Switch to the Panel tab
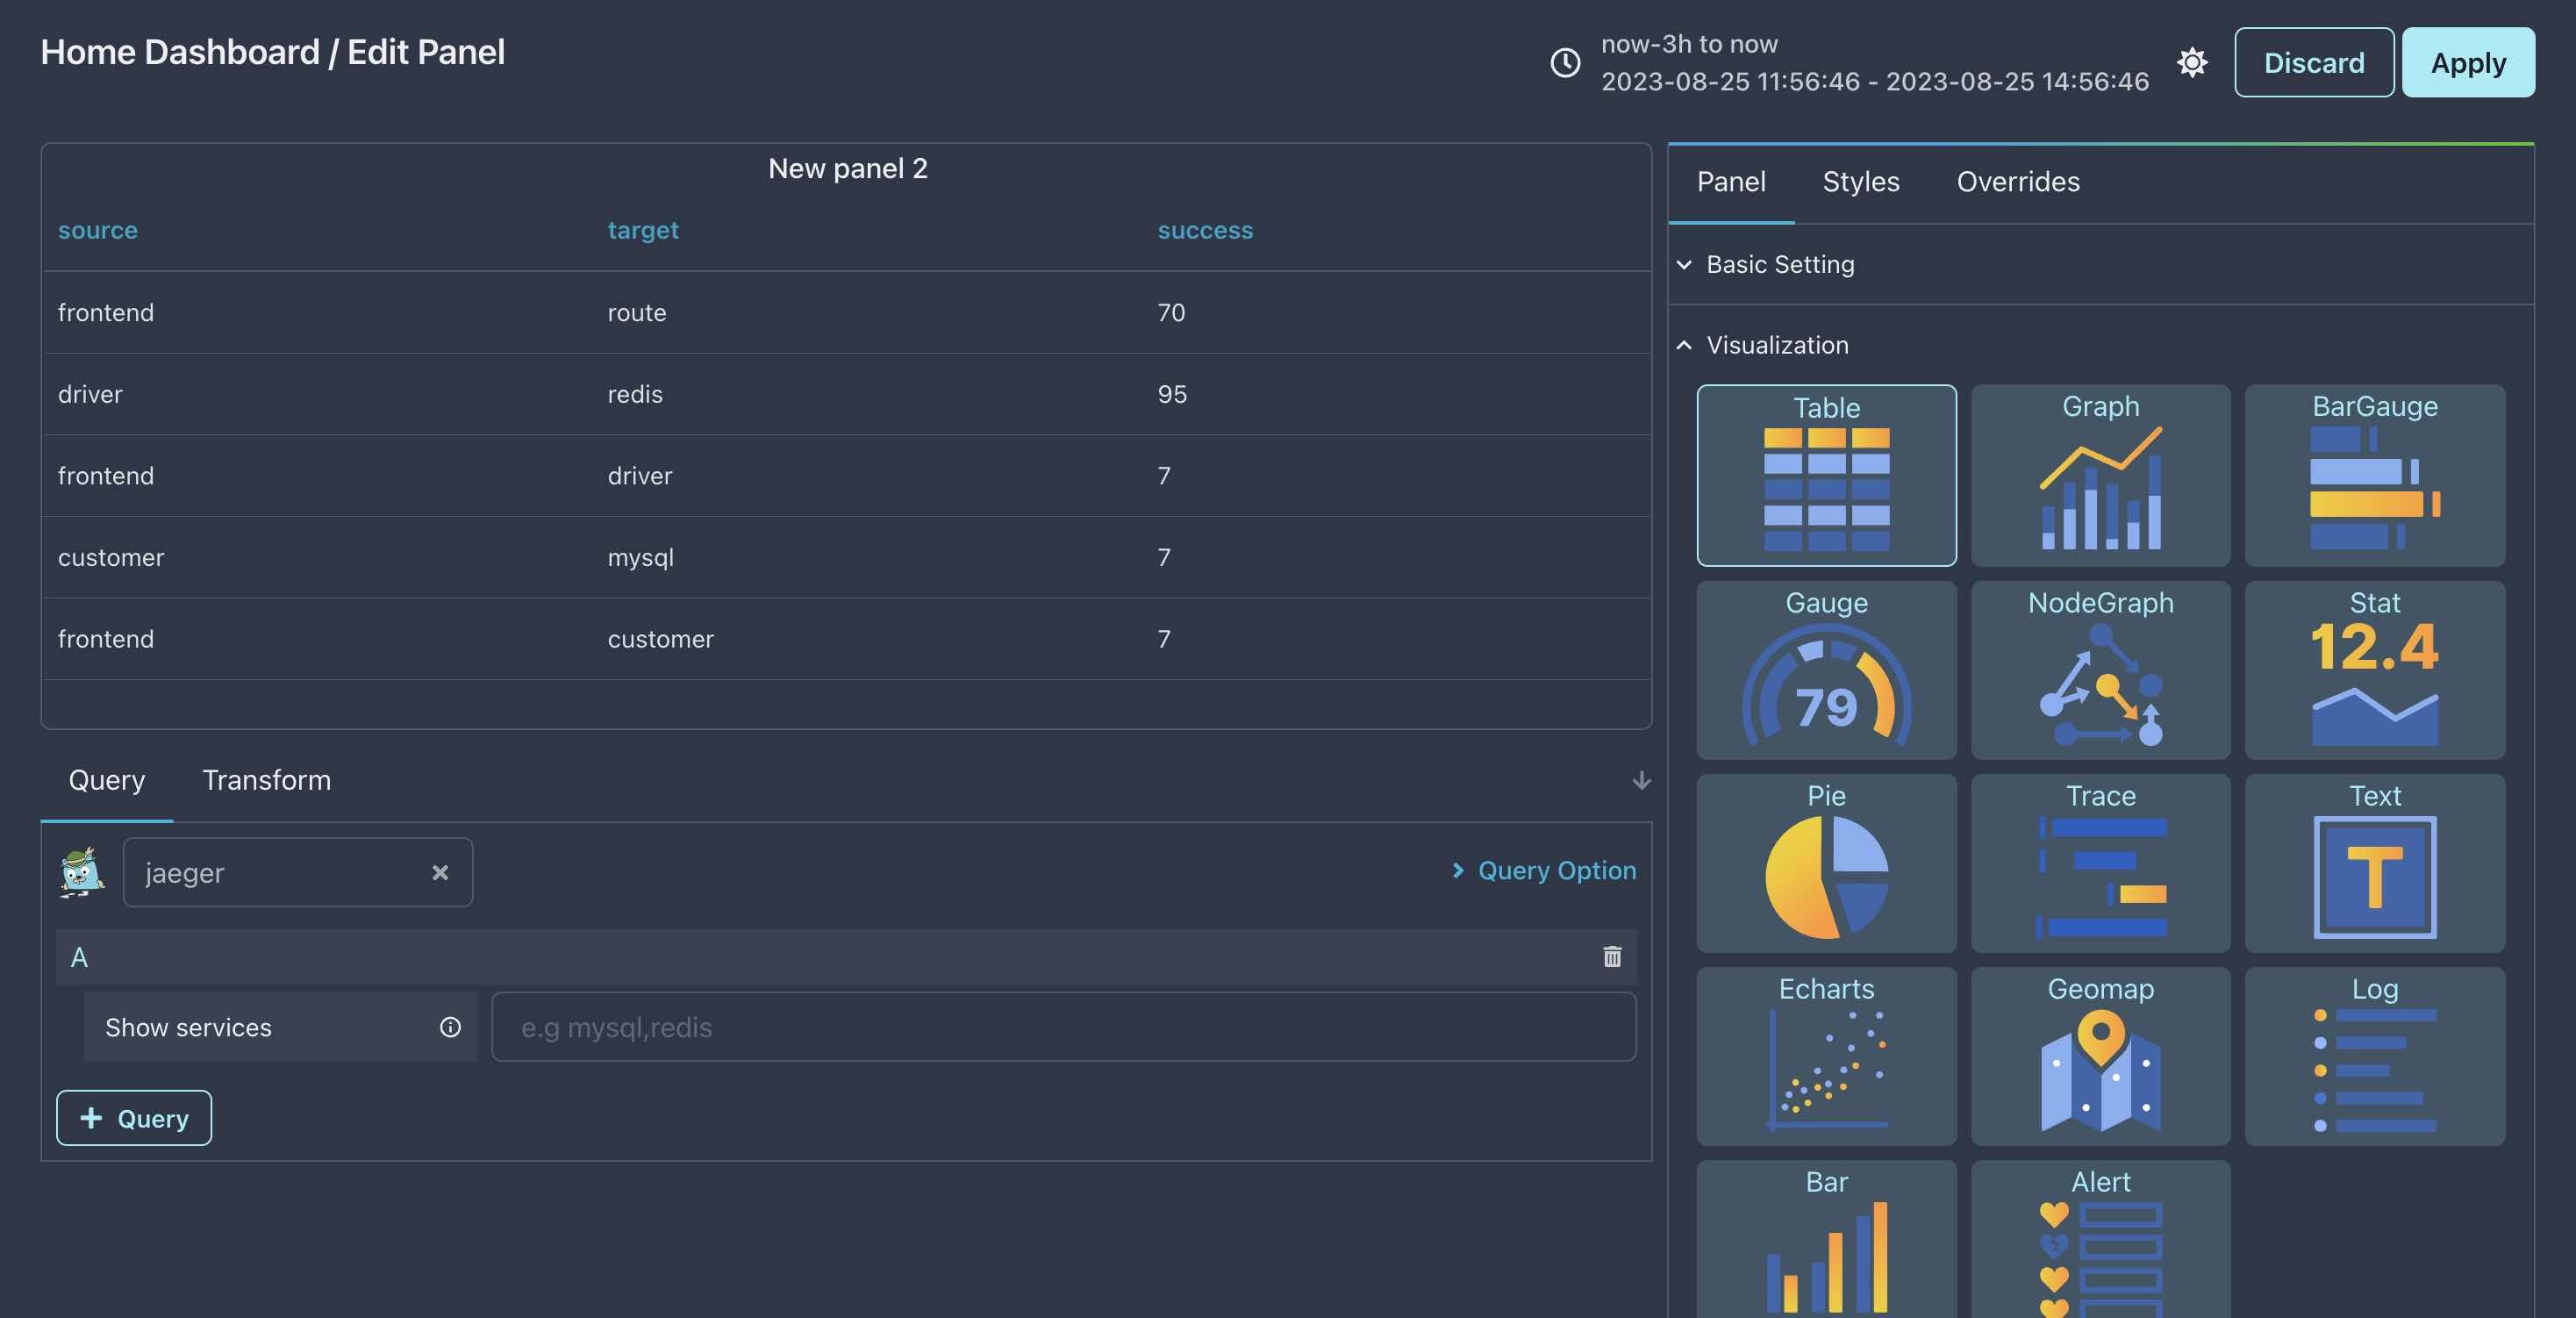Viewport: 2576px width, 1318px height. pyautogui.click(x=1731, y=182)
